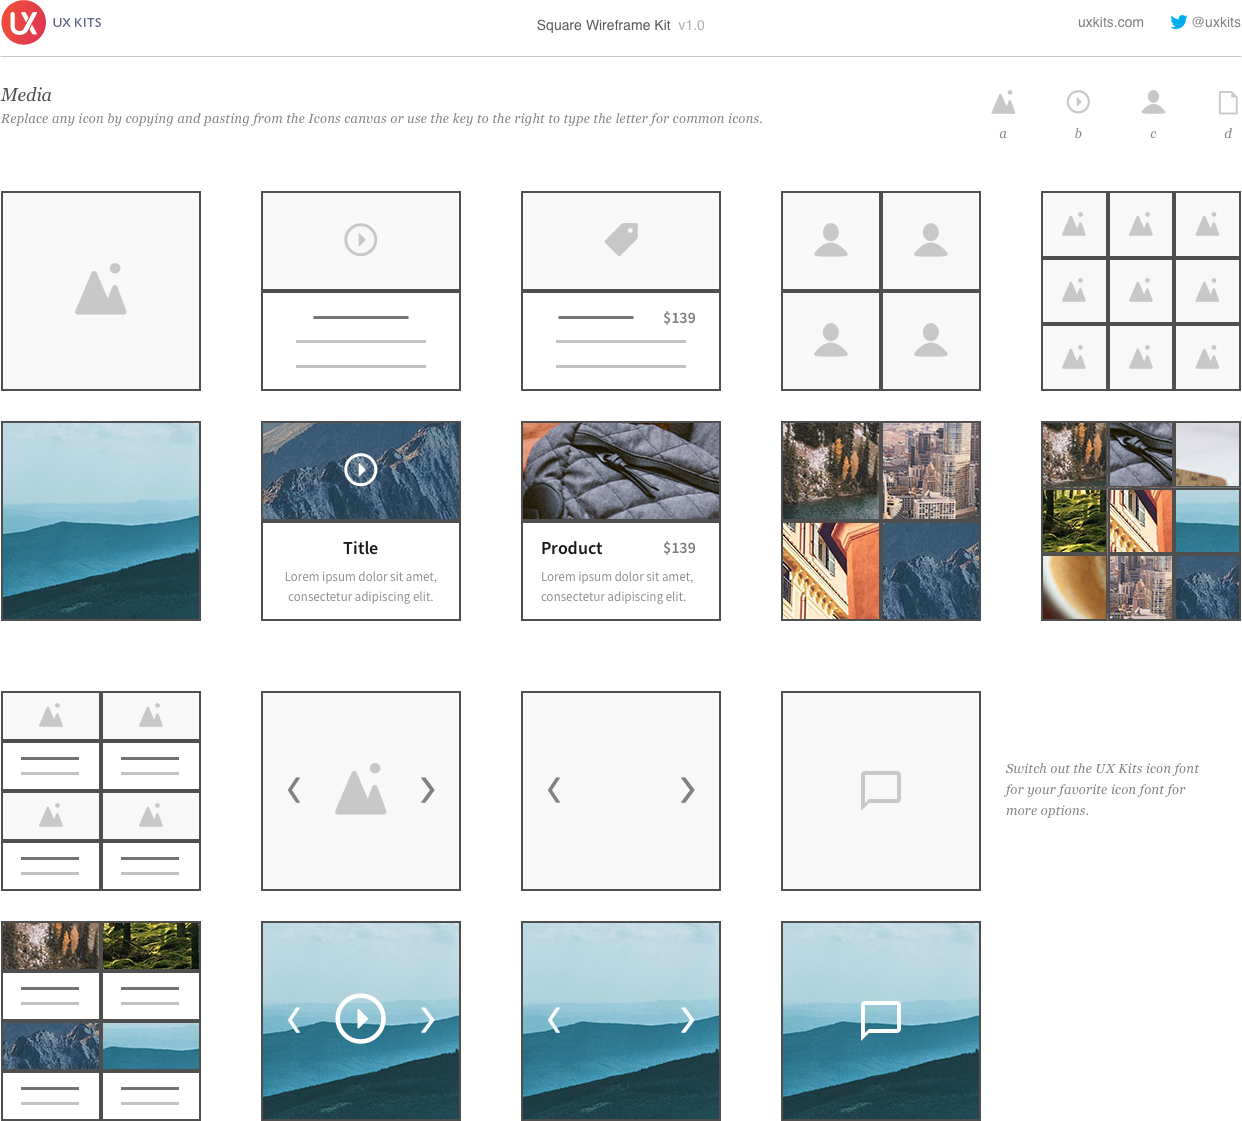1242x1121 pixels.
Task: Click the top-left person icon in the avatar grid
Action: 831,240
